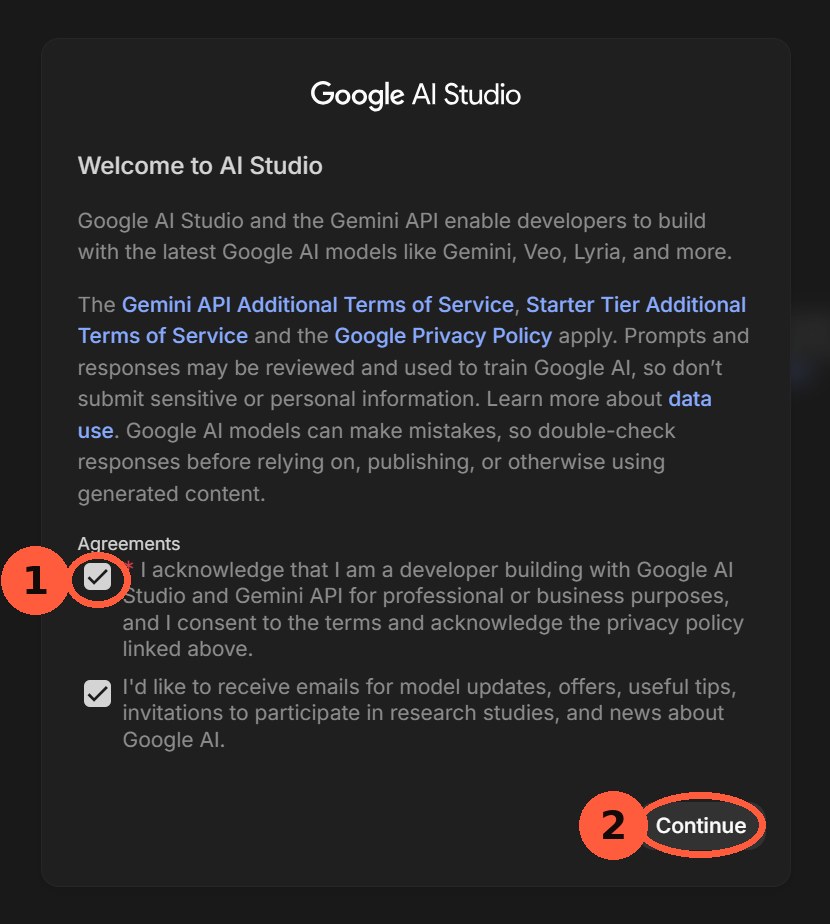Open Gemini API Additional Terms of Service link
Screen dimensions: 830x924
[x=318, y=305]
